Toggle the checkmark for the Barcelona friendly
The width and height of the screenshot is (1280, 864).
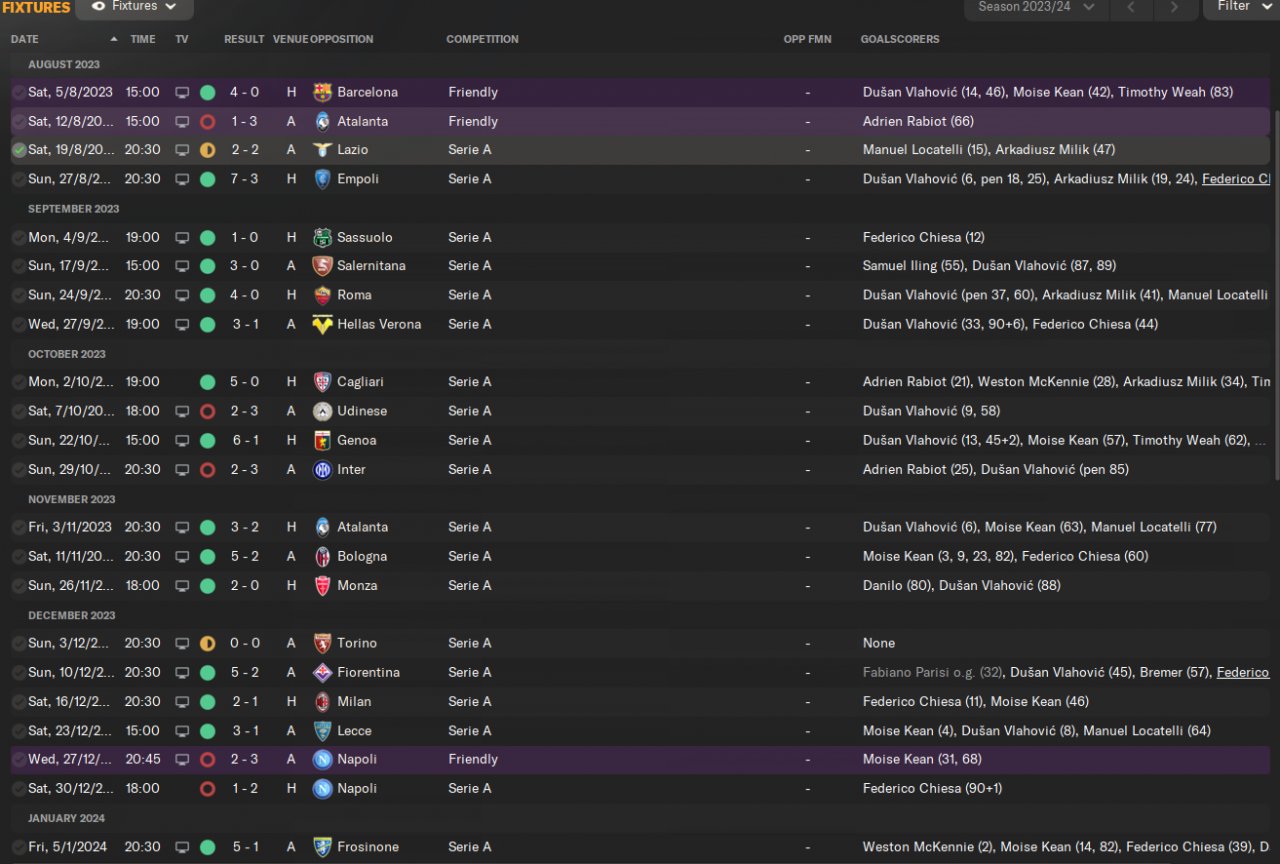19,92
